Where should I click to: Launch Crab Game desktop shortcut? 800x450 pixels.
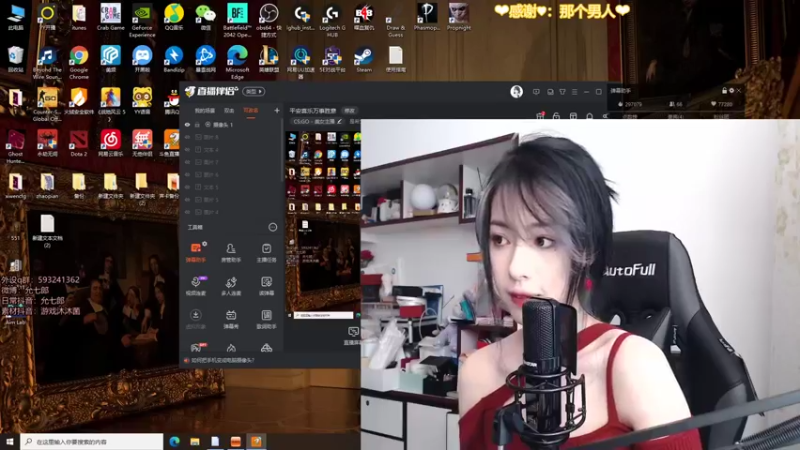click(x=110, y=17)
